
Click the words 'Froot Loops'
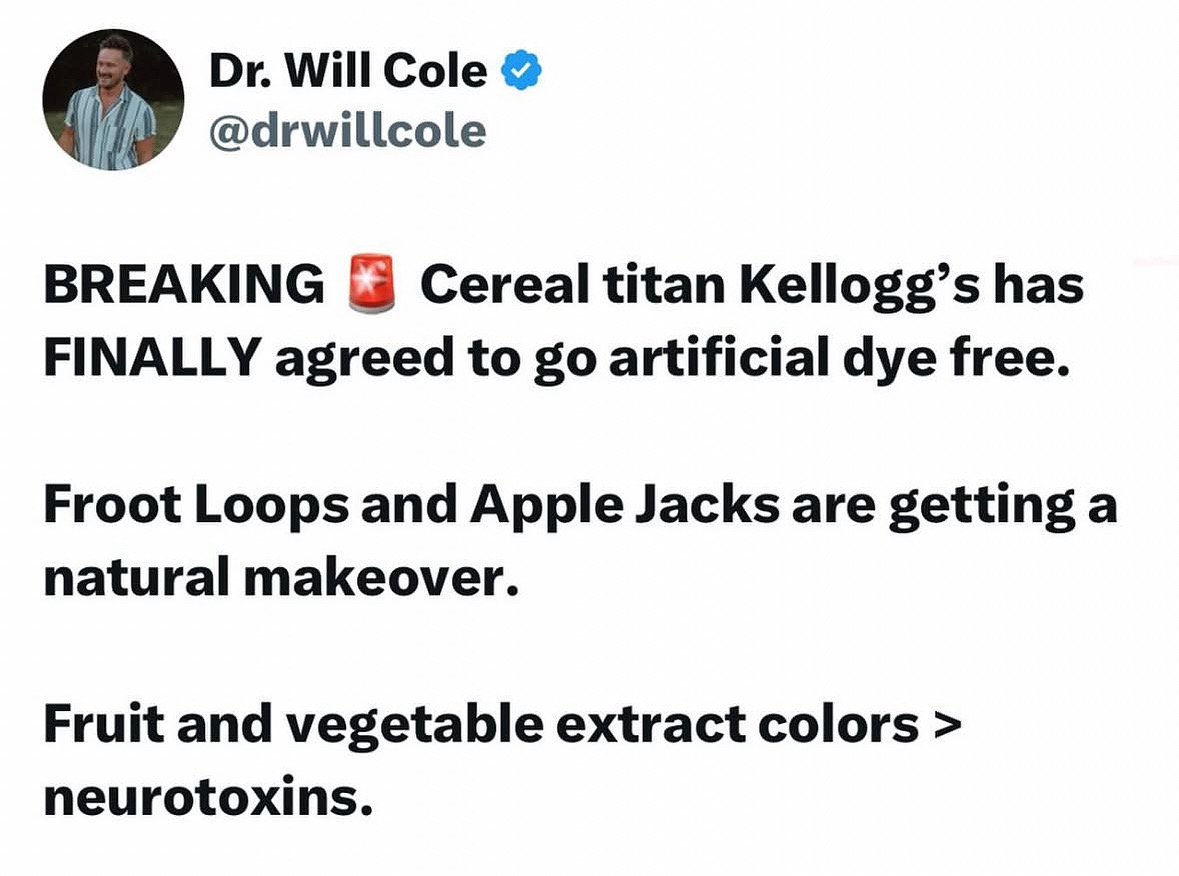[x=196, y=505]
